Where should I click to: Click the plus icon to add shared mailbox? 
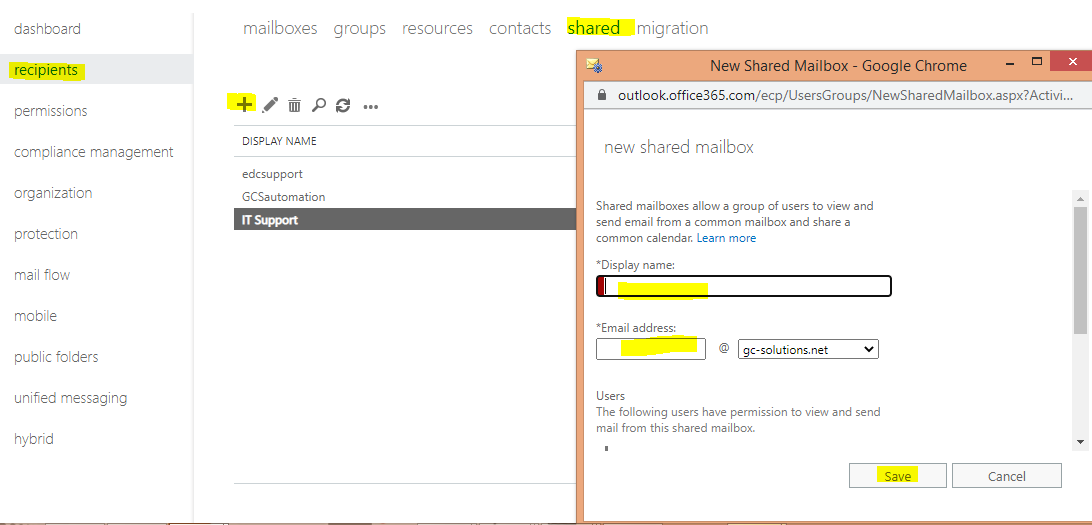point(244,104)
